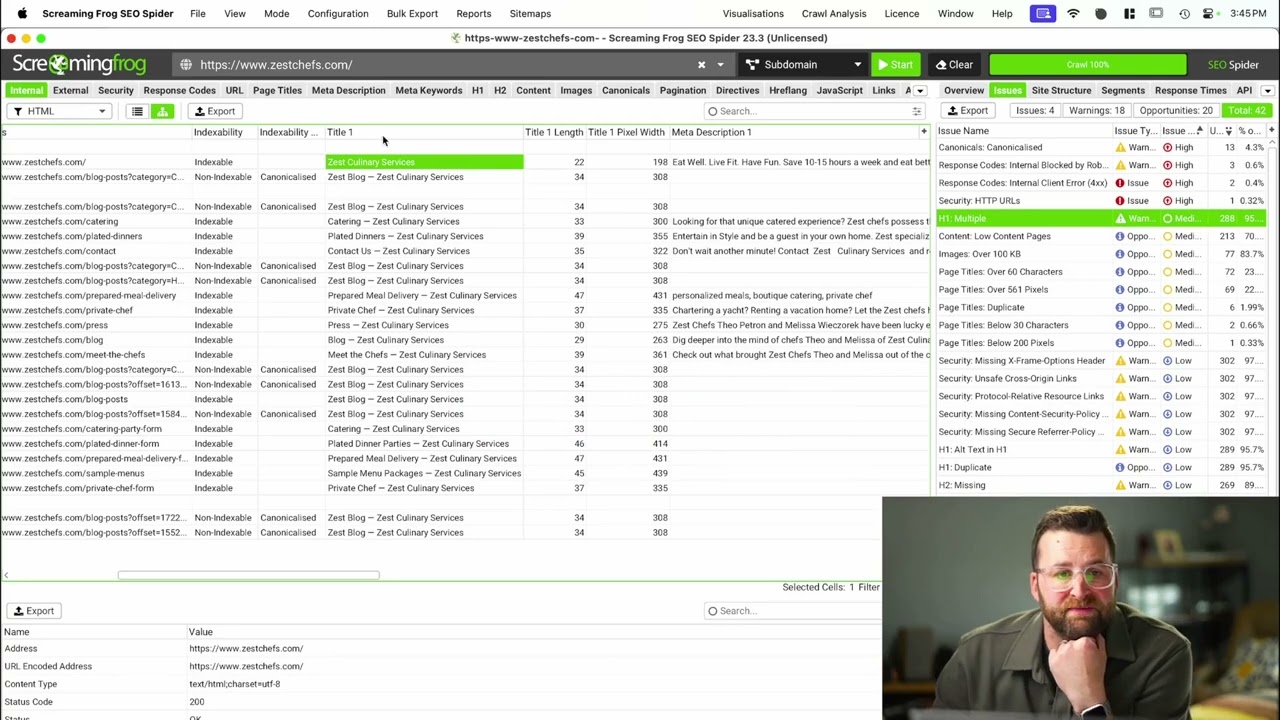Screen dimensions: 1280x720
Task: Filter by Opportunities: 20 toggle
Action: [x=1176, y=111]
